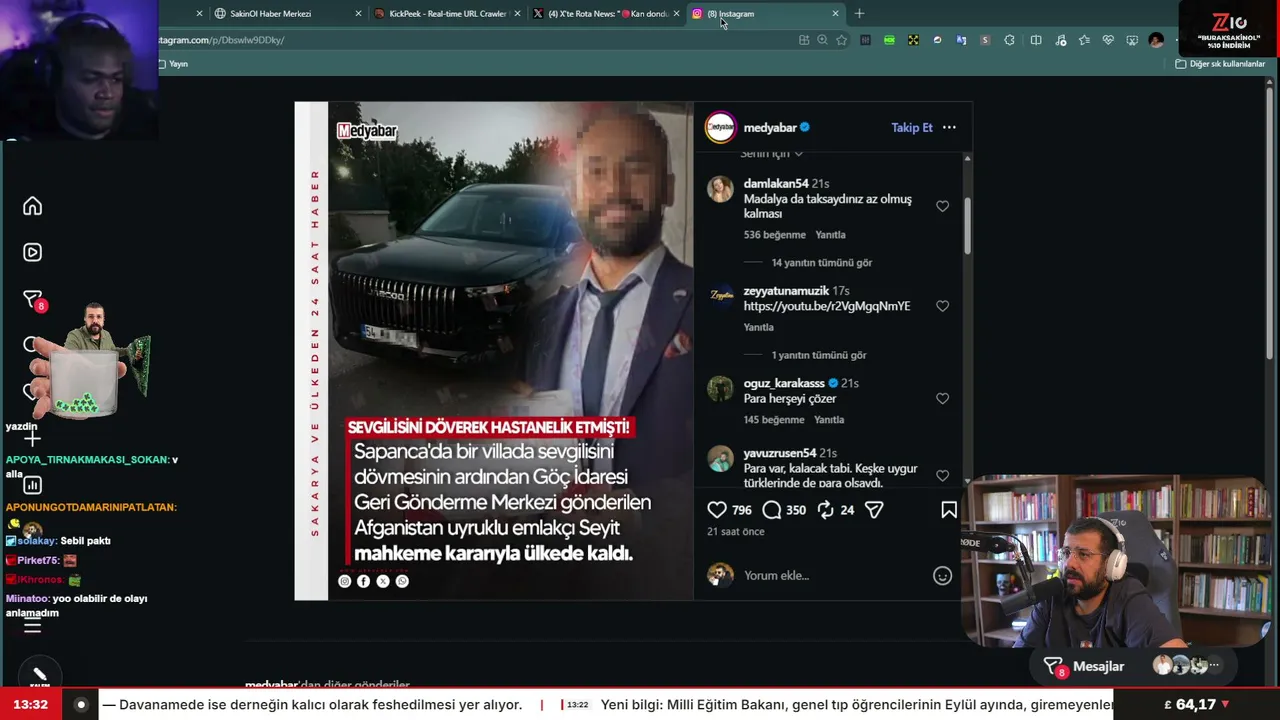The height and width of the screenshot is (720, 1280).
Task: Reply to zeyyatunamuzik's comment
Action: pyautogui.click(x=759, y=327)
